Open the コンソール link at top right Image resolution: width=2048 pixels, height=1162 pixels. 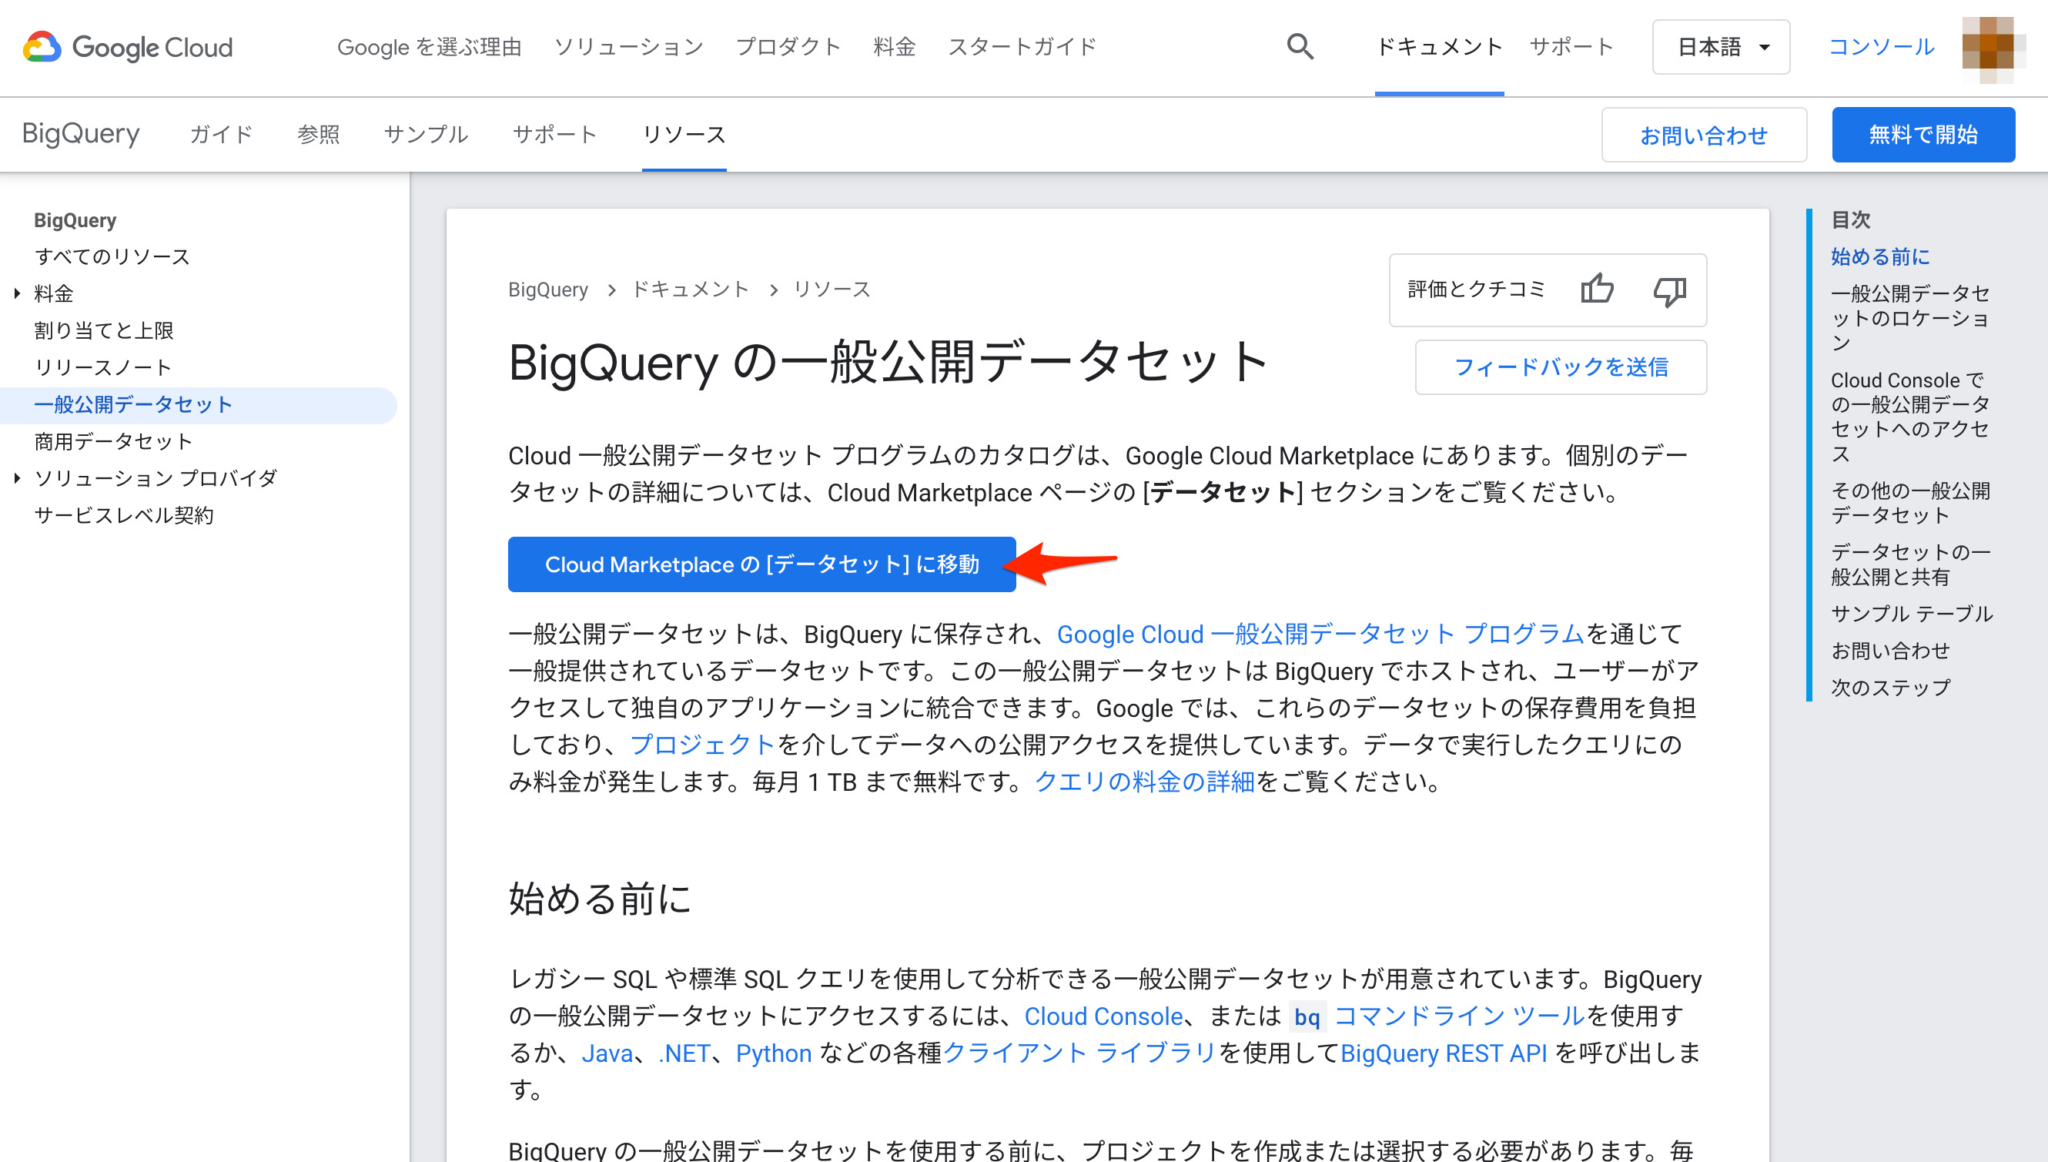(1879, 46)
